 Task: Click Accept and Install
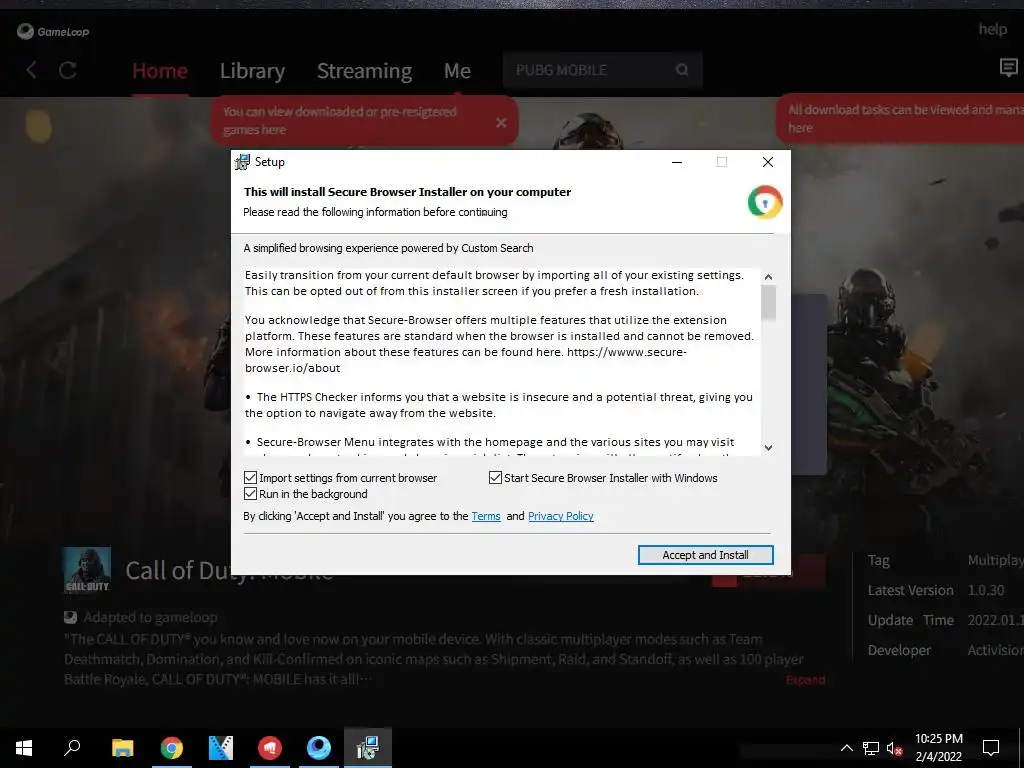coord(705,554)
